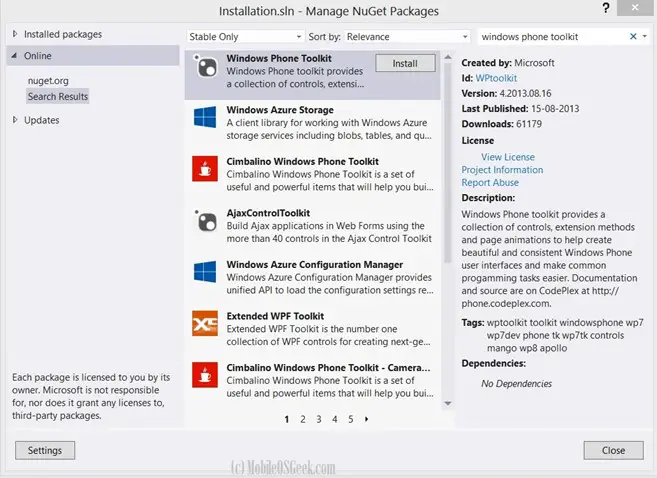Select Search Results in the tree
The width and height of the screenshot is (657, 478).
point(58,96)
